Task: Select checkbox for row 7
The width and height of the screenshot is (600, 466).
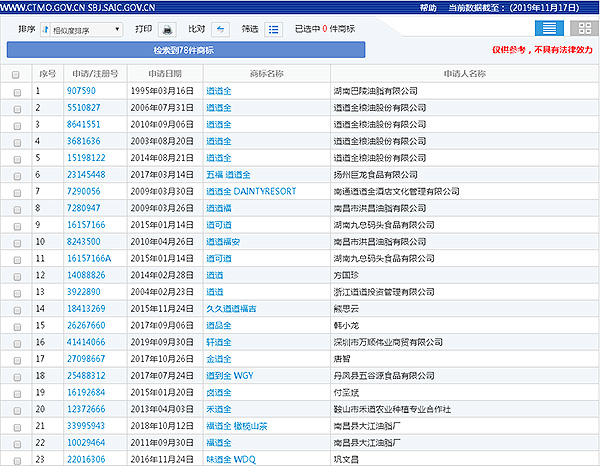Action: coord(16,191)
